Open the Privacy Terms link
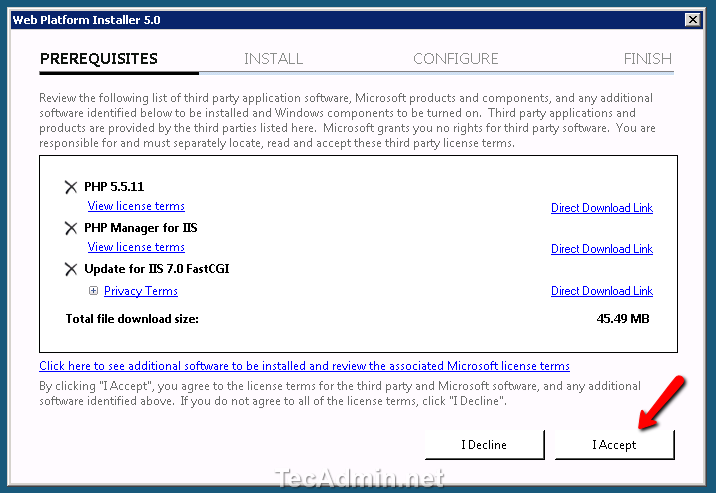 (x=141, y=291)
